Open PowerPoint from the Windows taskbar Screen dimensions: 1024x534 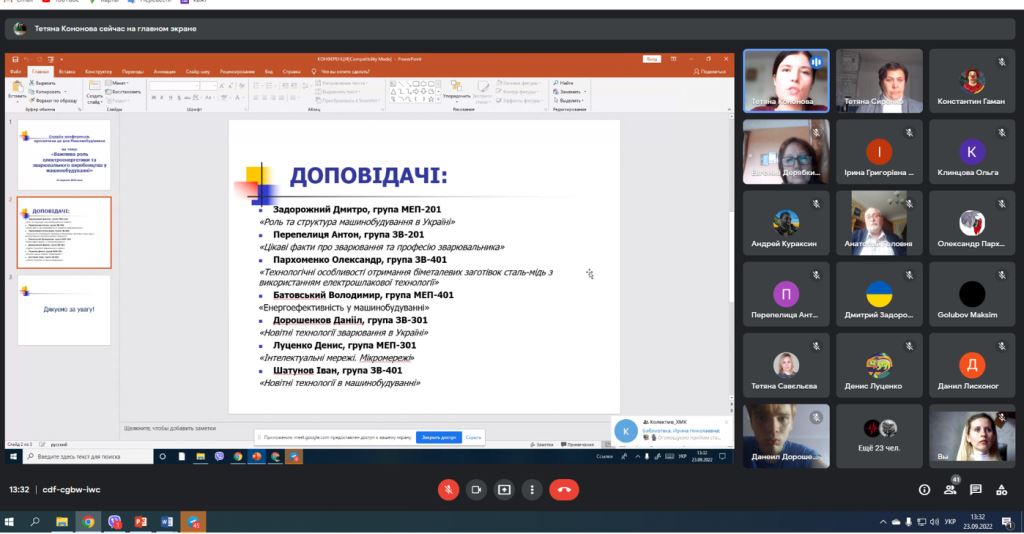(140, 522)
